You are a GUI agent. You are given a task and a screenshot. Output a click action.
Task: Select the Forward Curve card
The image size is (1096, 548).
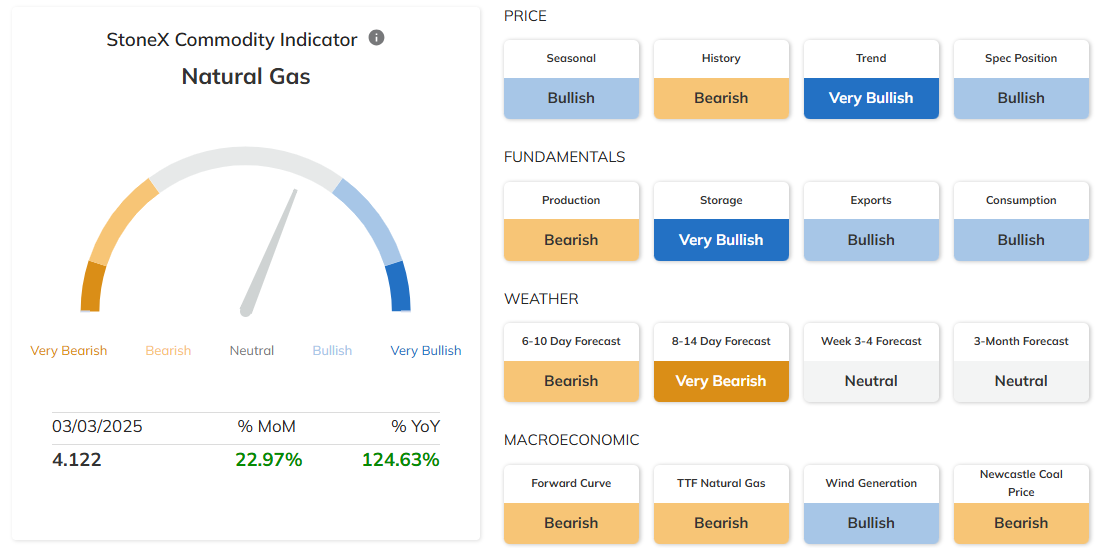pyautogui.click(x=571, y=504)
